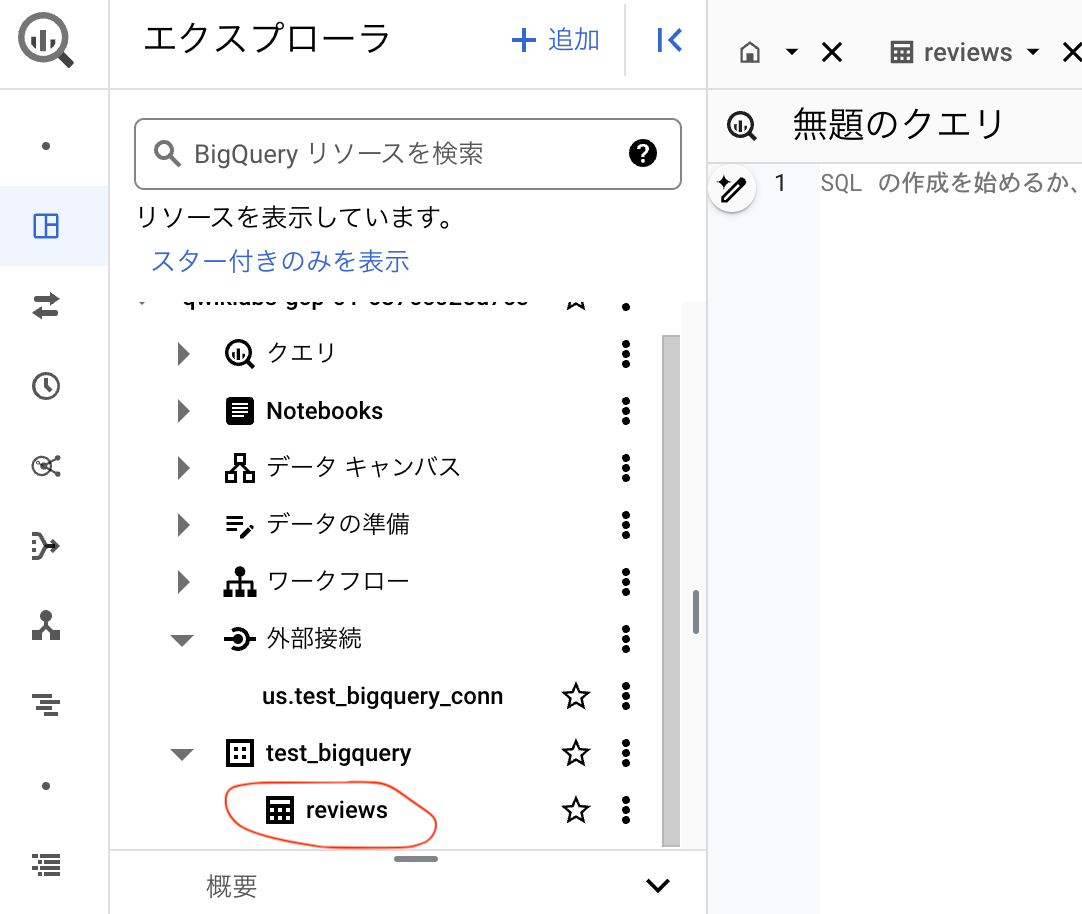Select the 外部接続 tree item
The width and height of the screenshot is (1082, 914).
314,639
